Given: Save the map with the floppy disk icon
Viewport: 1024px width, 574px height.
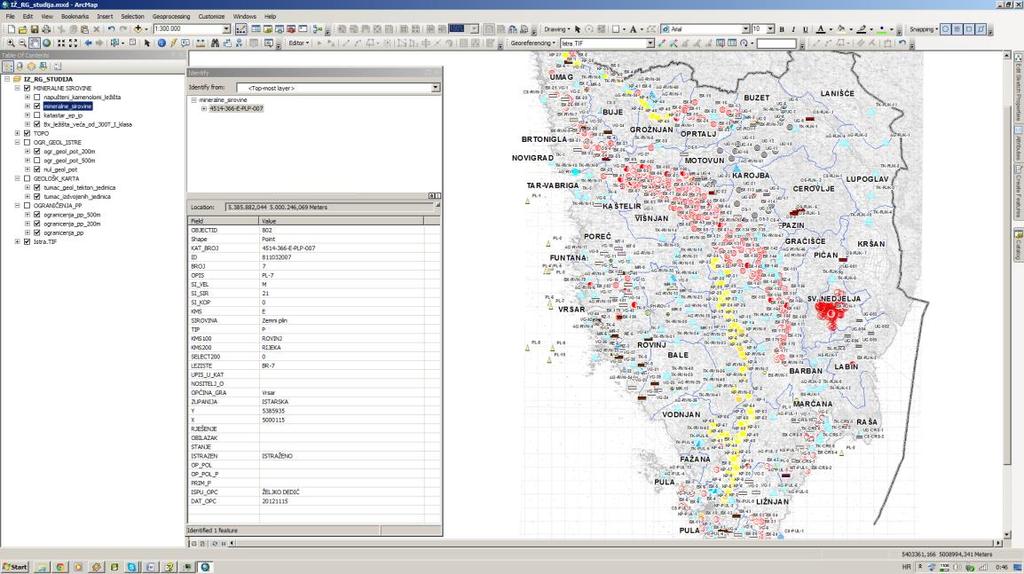Looking at the screenshot, I should [35, 29].
